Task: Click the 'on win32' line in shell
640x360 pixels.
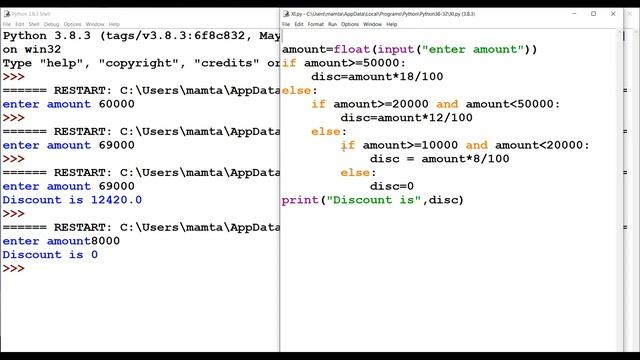Action: point(32,49)
